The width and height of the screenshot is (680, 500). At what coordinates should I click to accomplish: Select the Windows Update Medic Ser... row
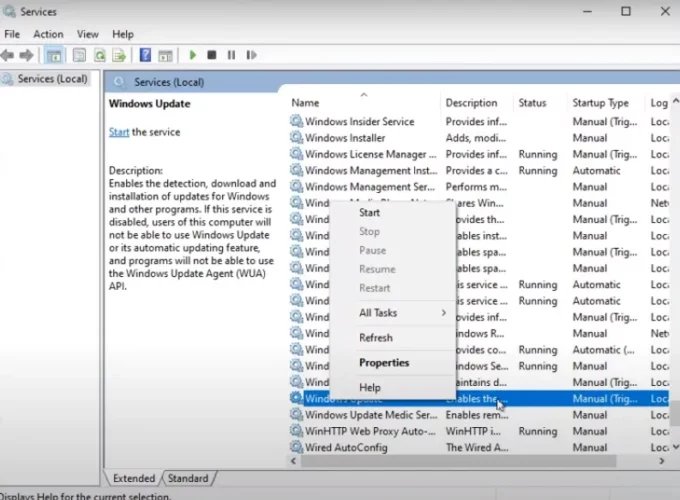[479, 415]
